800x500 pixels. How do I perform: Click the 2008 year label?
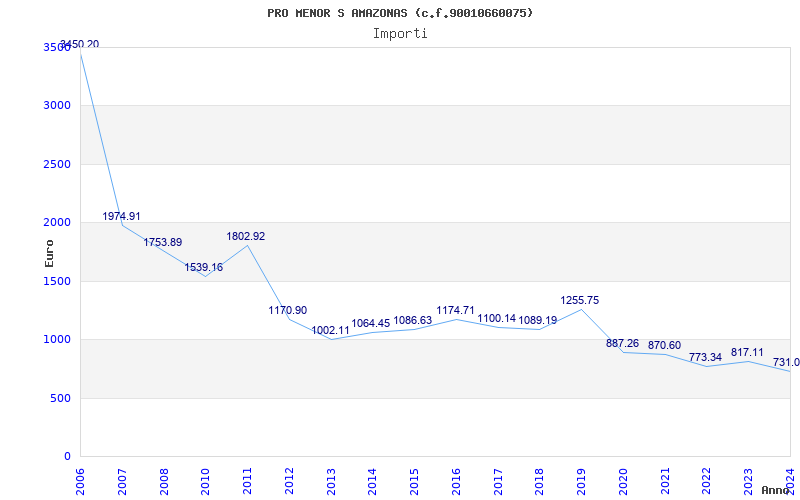pos(164,481)
